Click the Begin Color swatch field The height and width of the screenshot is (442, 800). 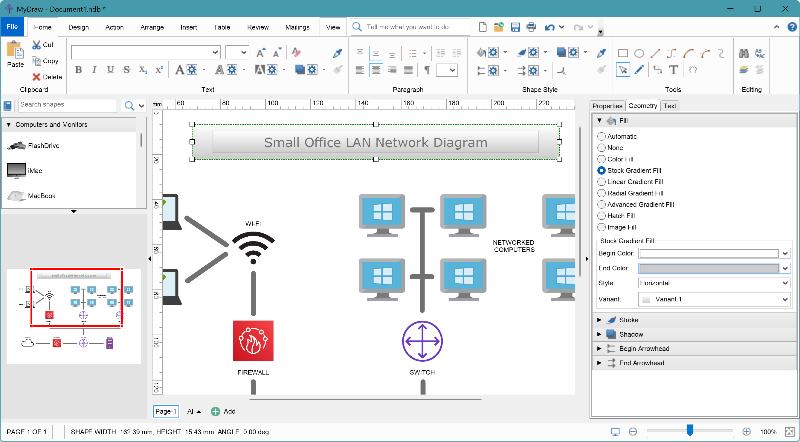tap(706, 254)
